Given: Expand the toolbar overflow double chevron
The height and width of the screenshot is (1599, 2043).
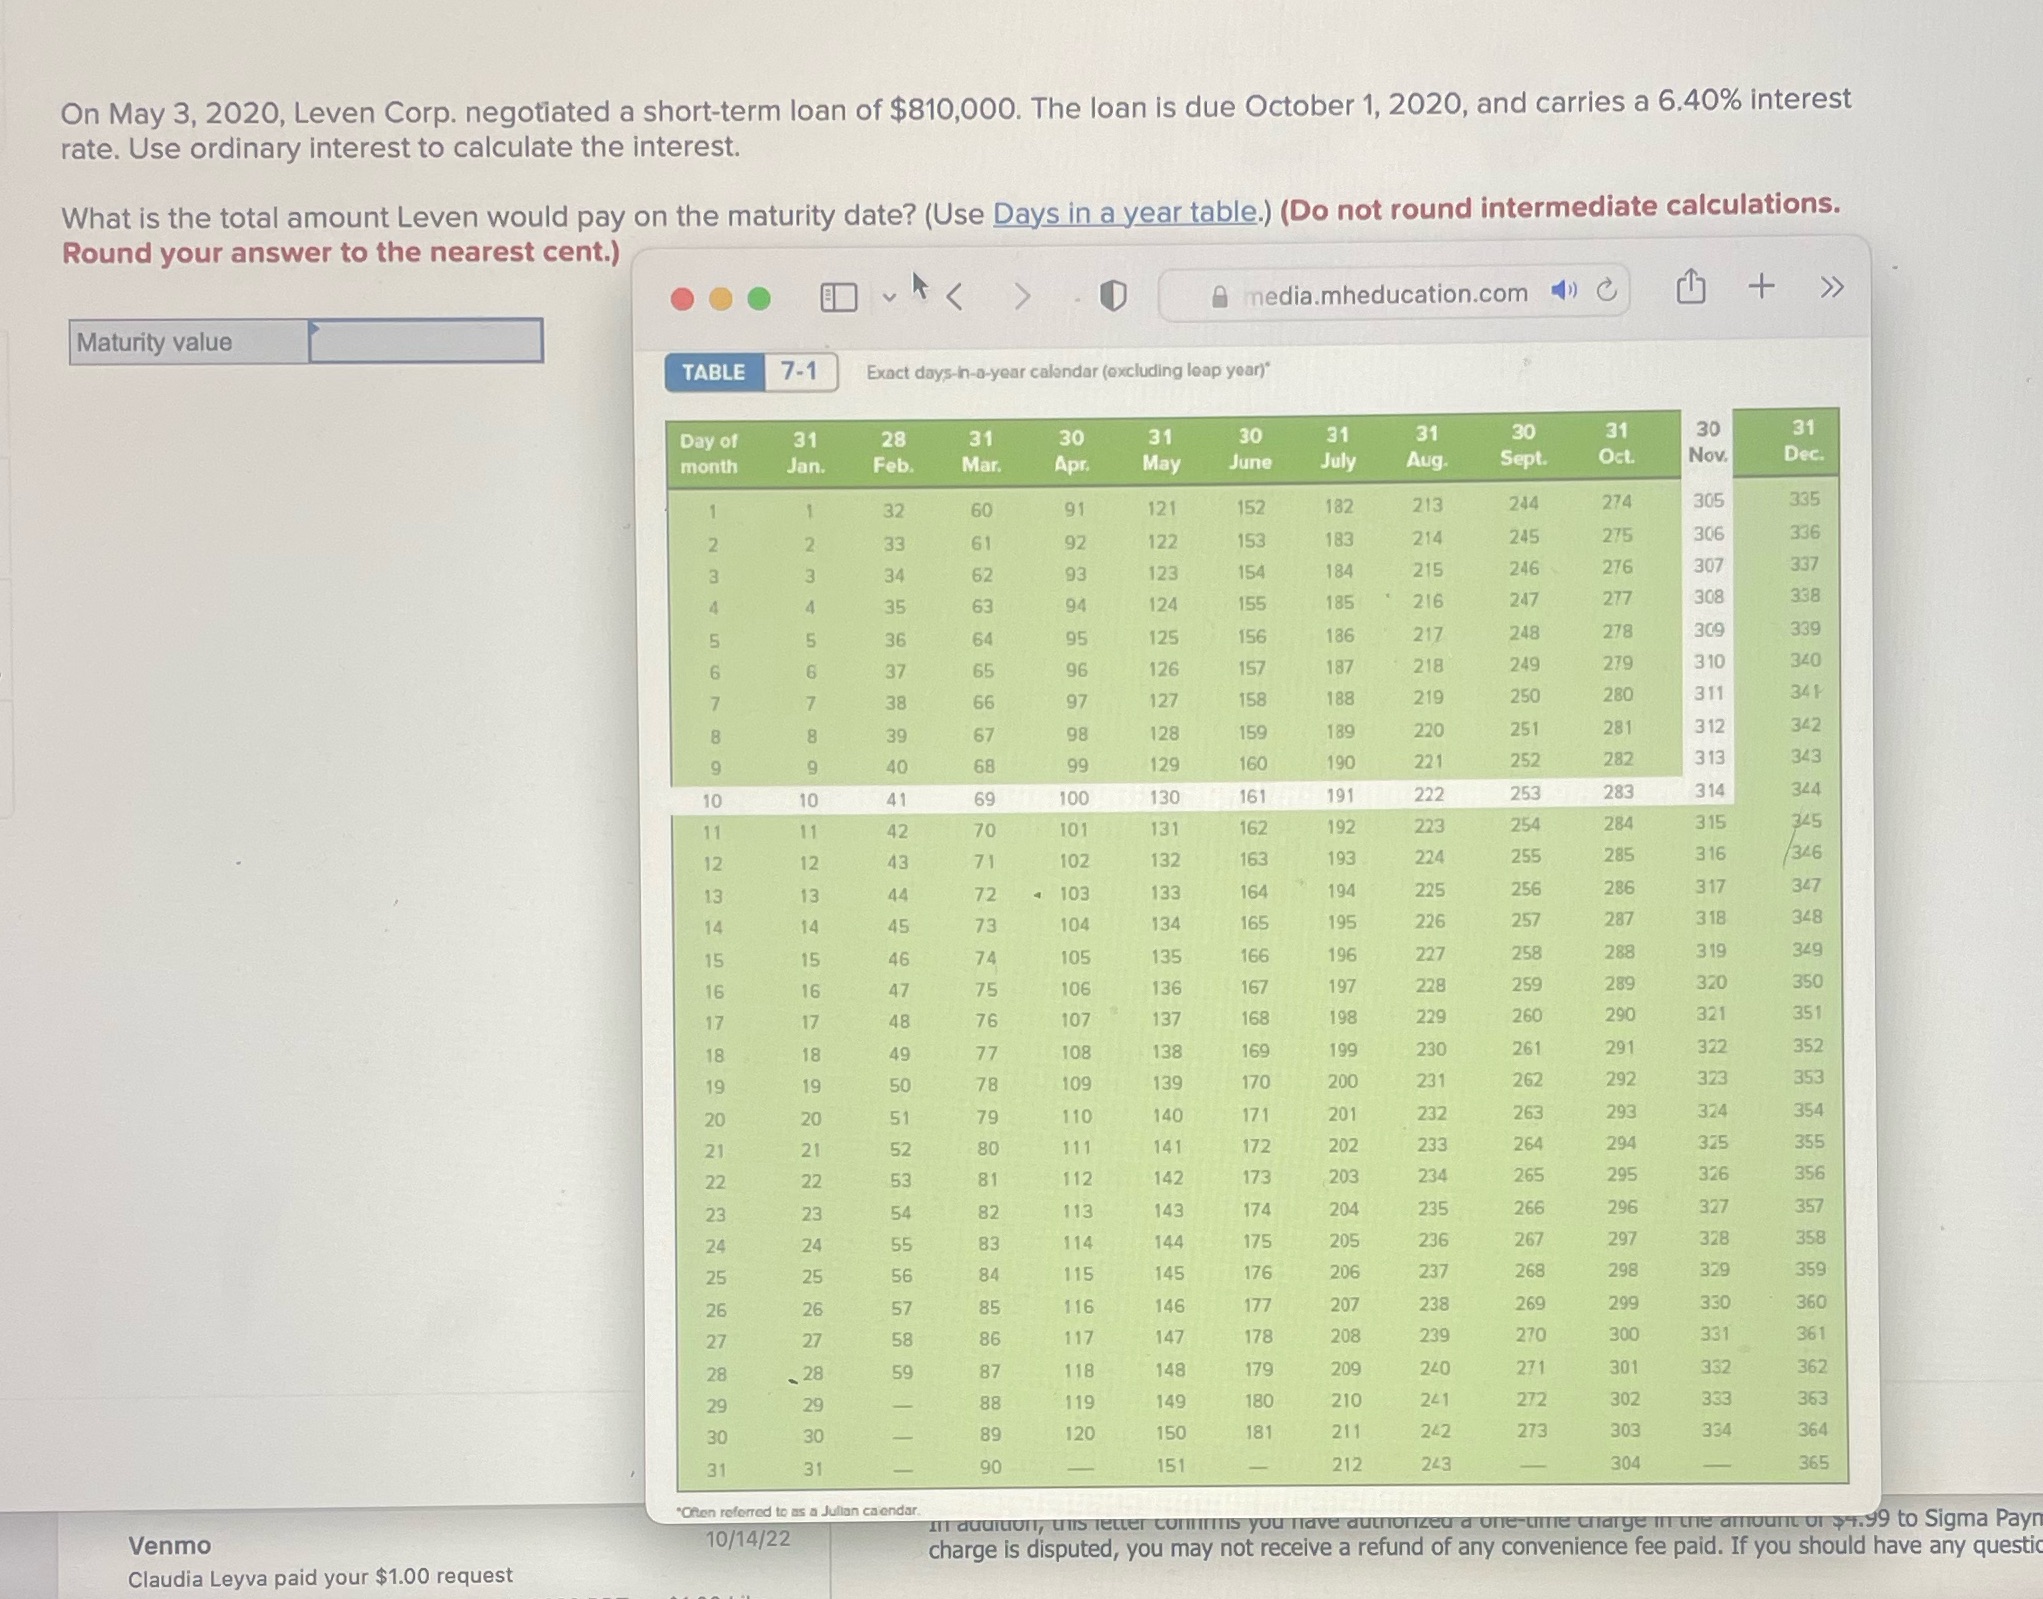Looking at the screenshot, I should click(x=1831, y=288).
